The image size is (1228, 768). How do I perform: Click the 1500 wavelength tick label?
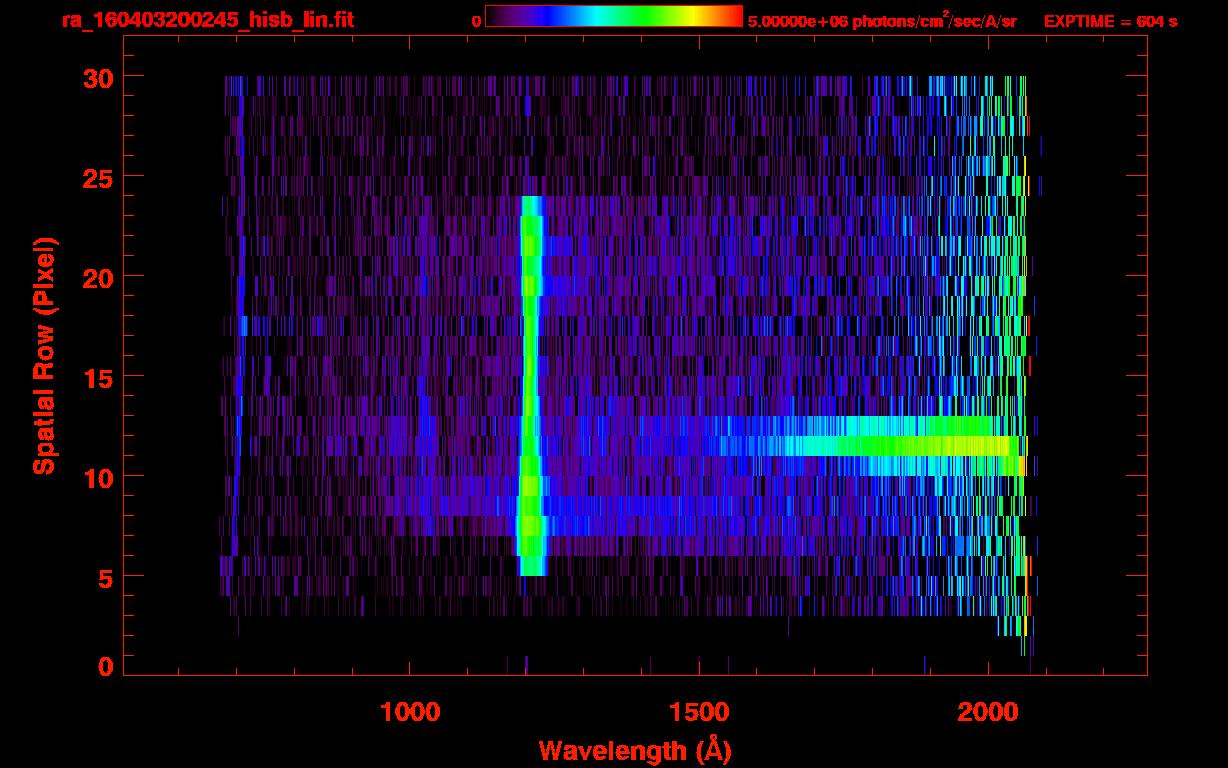click(x=699, y=711)
